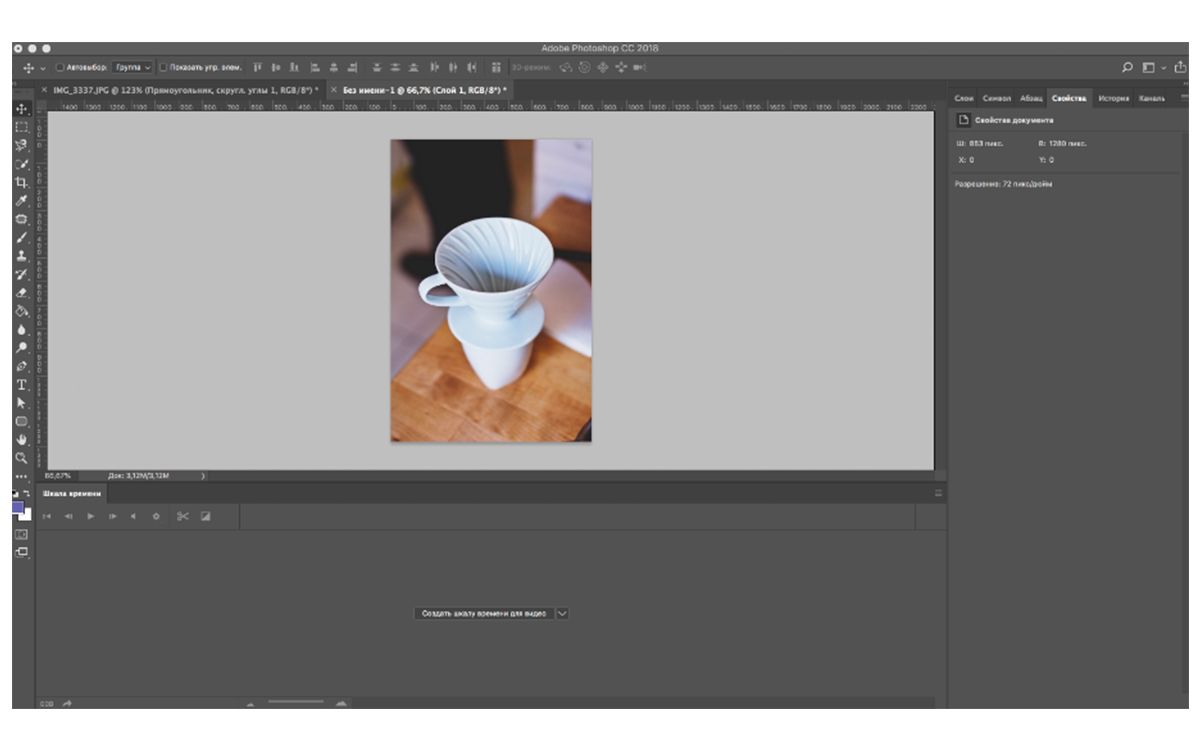Select the Шкала времени panel tab
1200x750 pixels.
coord(72,494)
